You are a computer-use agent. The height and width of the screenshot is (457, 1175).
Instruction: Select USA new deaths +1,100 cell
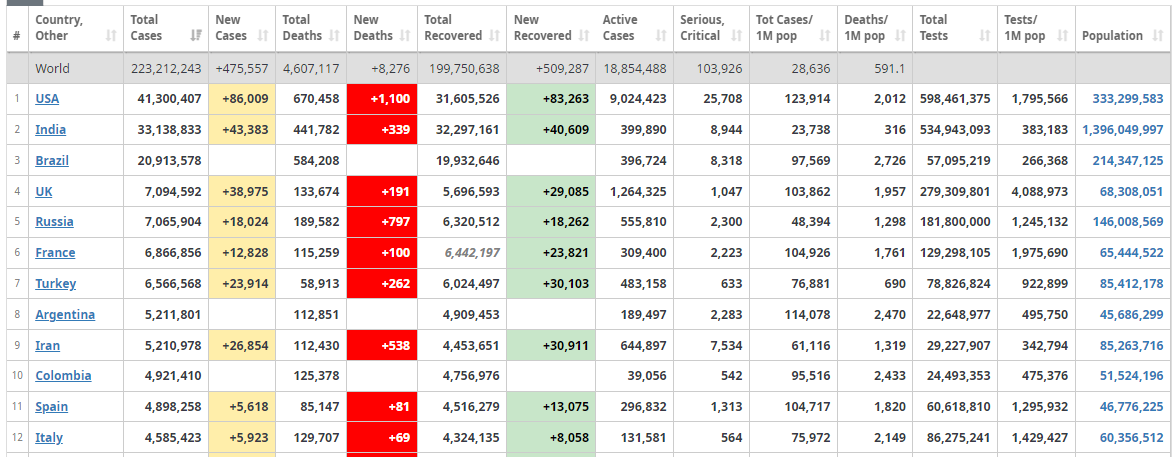[x=382, y=98]
